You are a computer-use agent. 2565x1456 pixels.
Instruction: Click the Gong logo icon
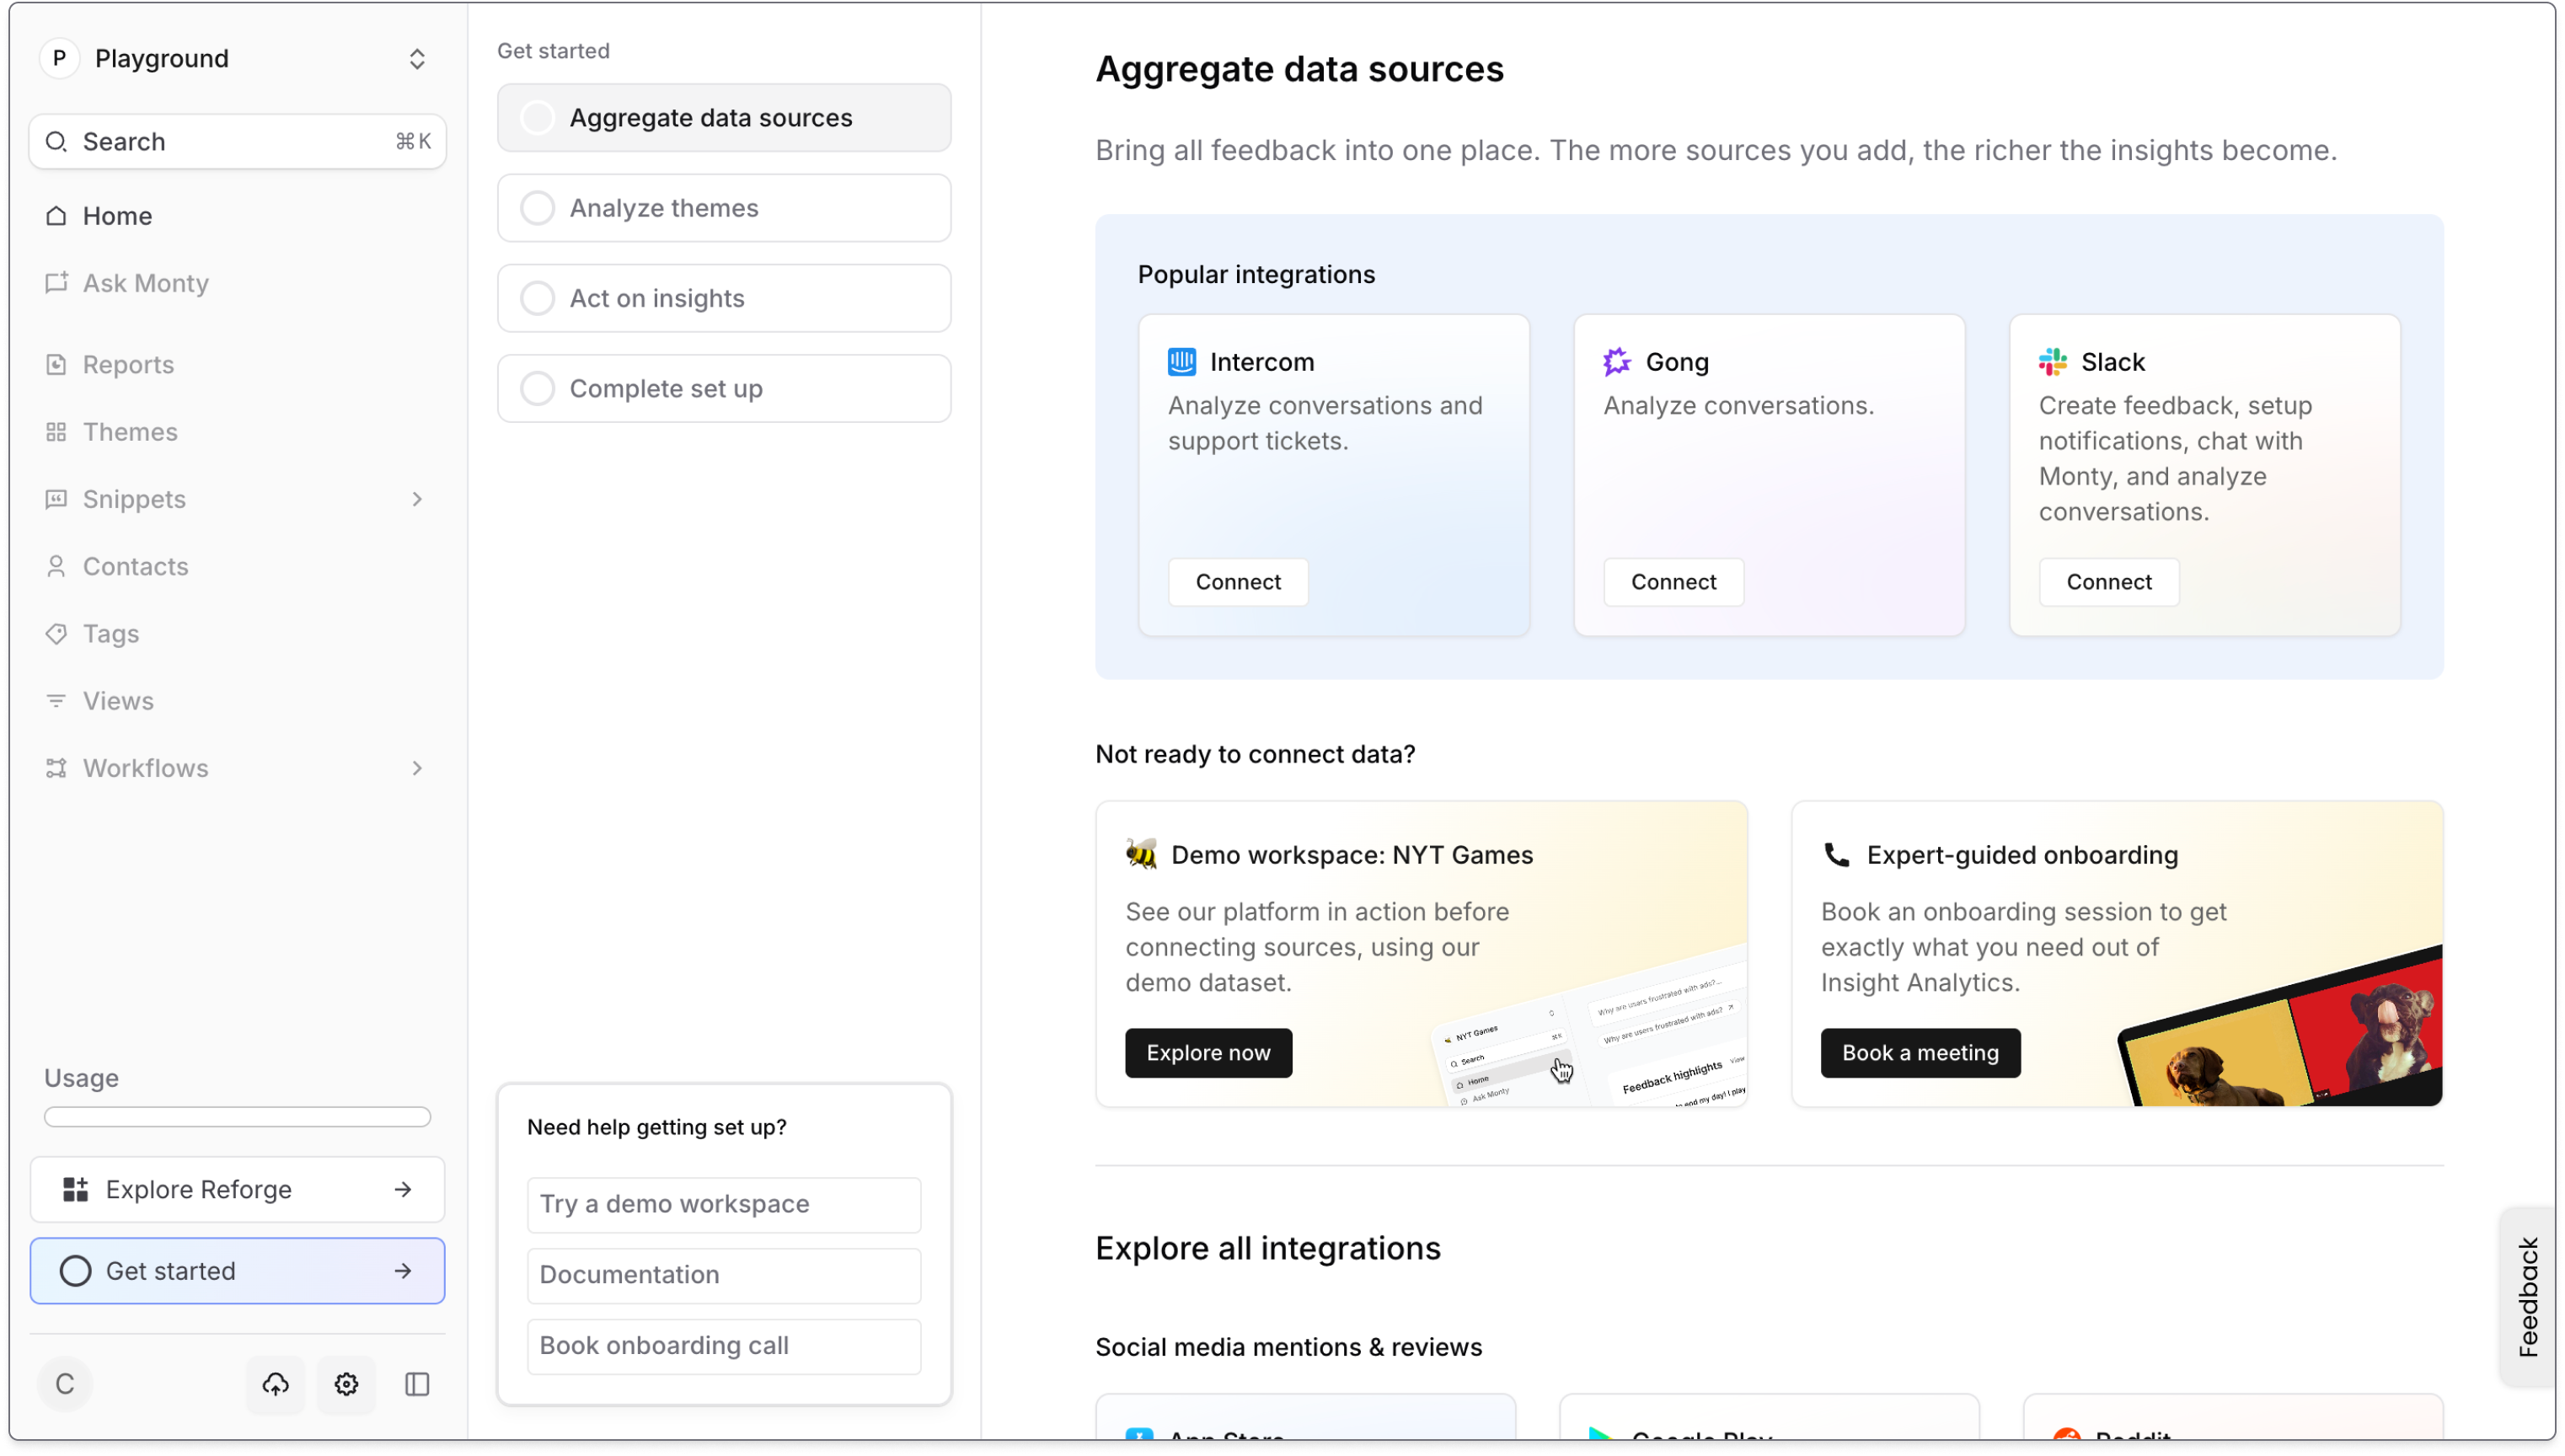tap(1617, 362)
